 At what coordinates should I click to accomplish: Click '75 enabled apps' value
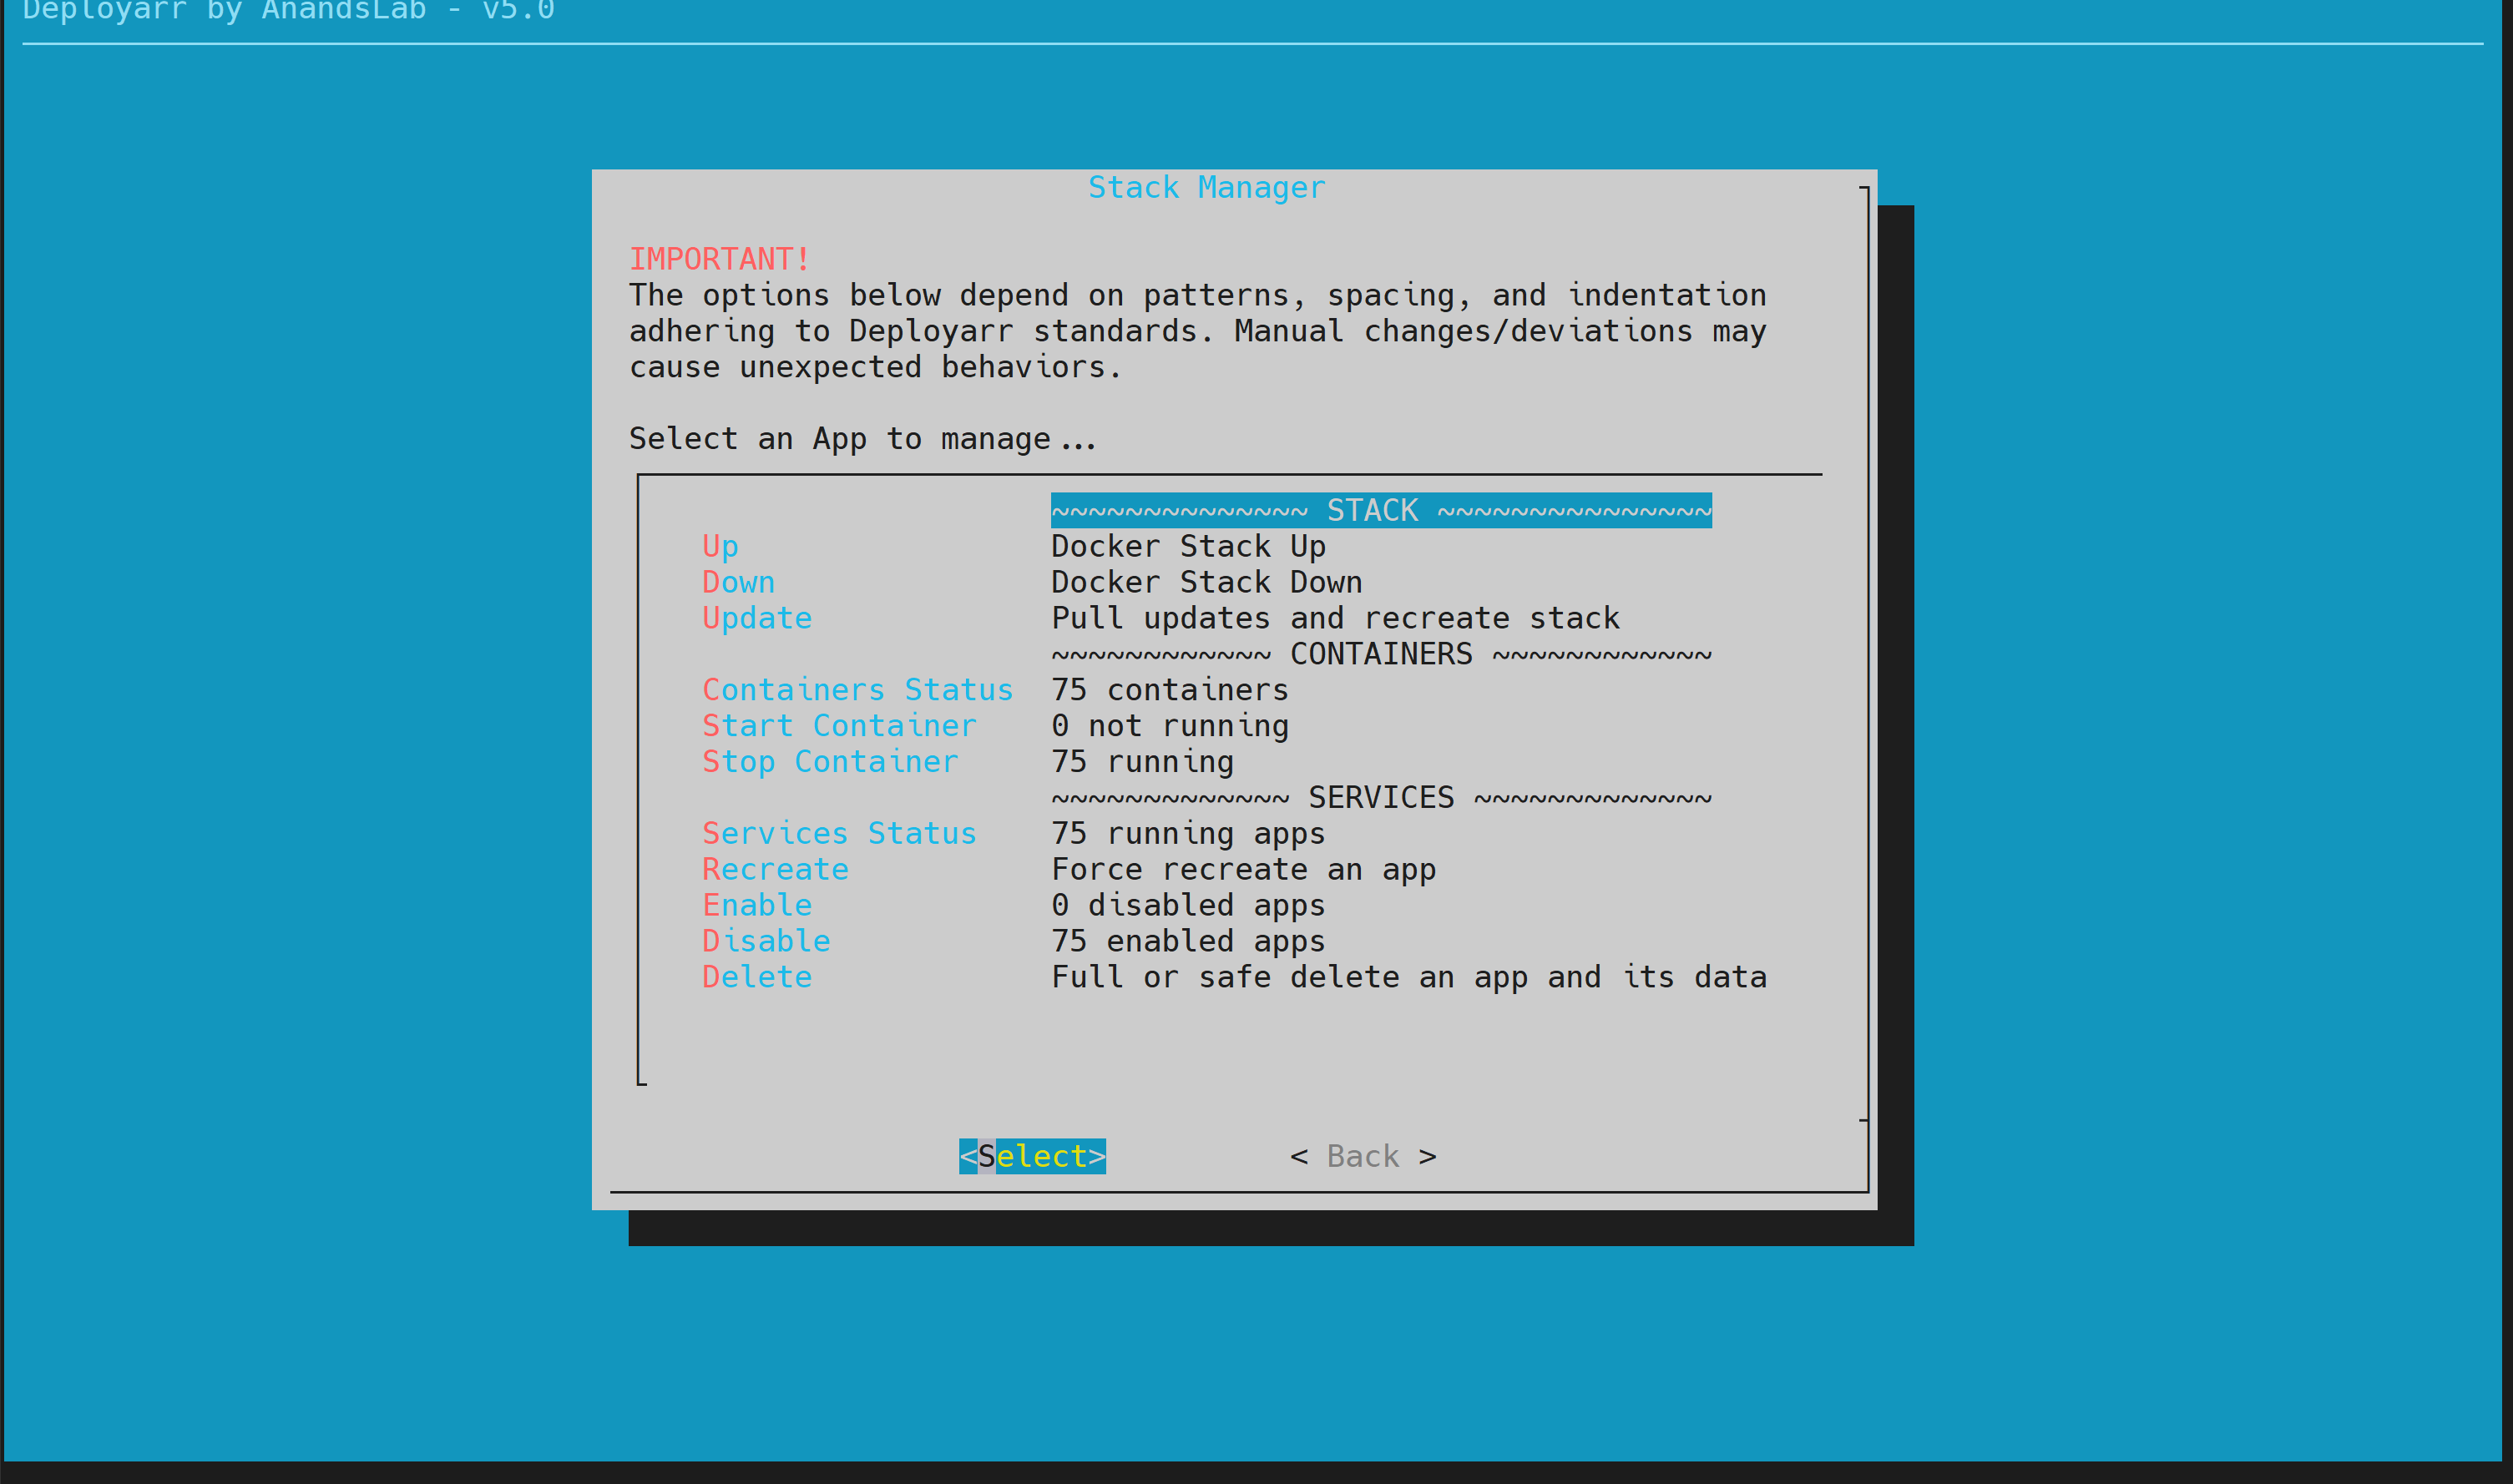pyautogui.click(x=1188, y=941)
